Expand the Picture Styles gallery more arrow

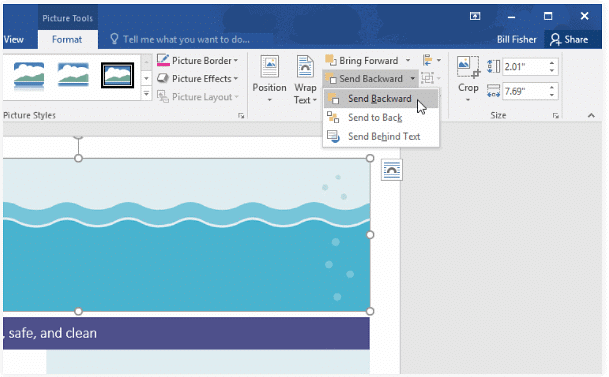point(146,94)
